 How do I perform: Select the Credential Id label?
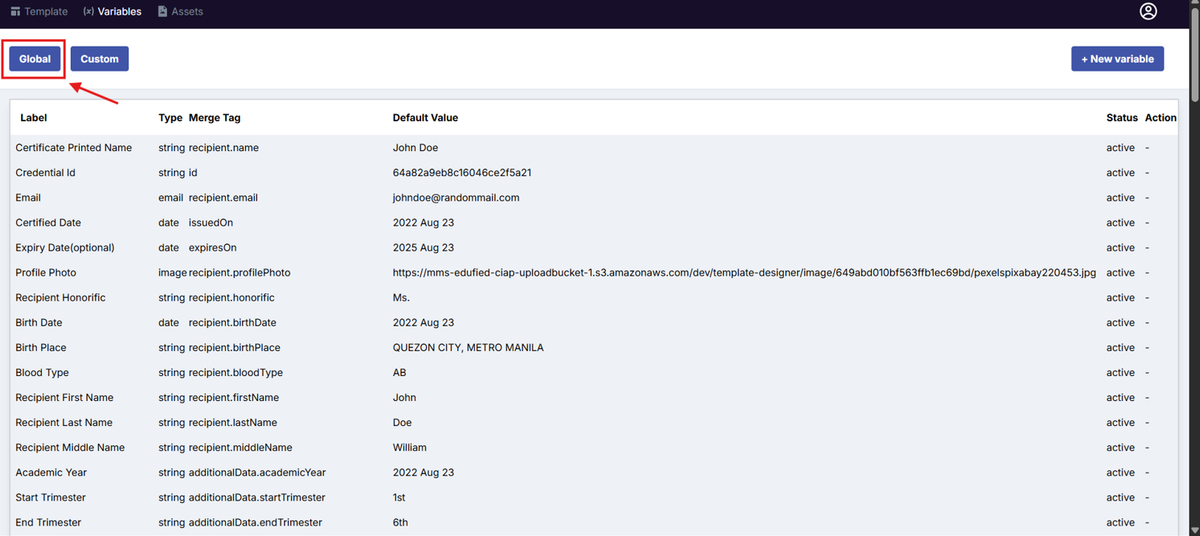click(46, 173)
